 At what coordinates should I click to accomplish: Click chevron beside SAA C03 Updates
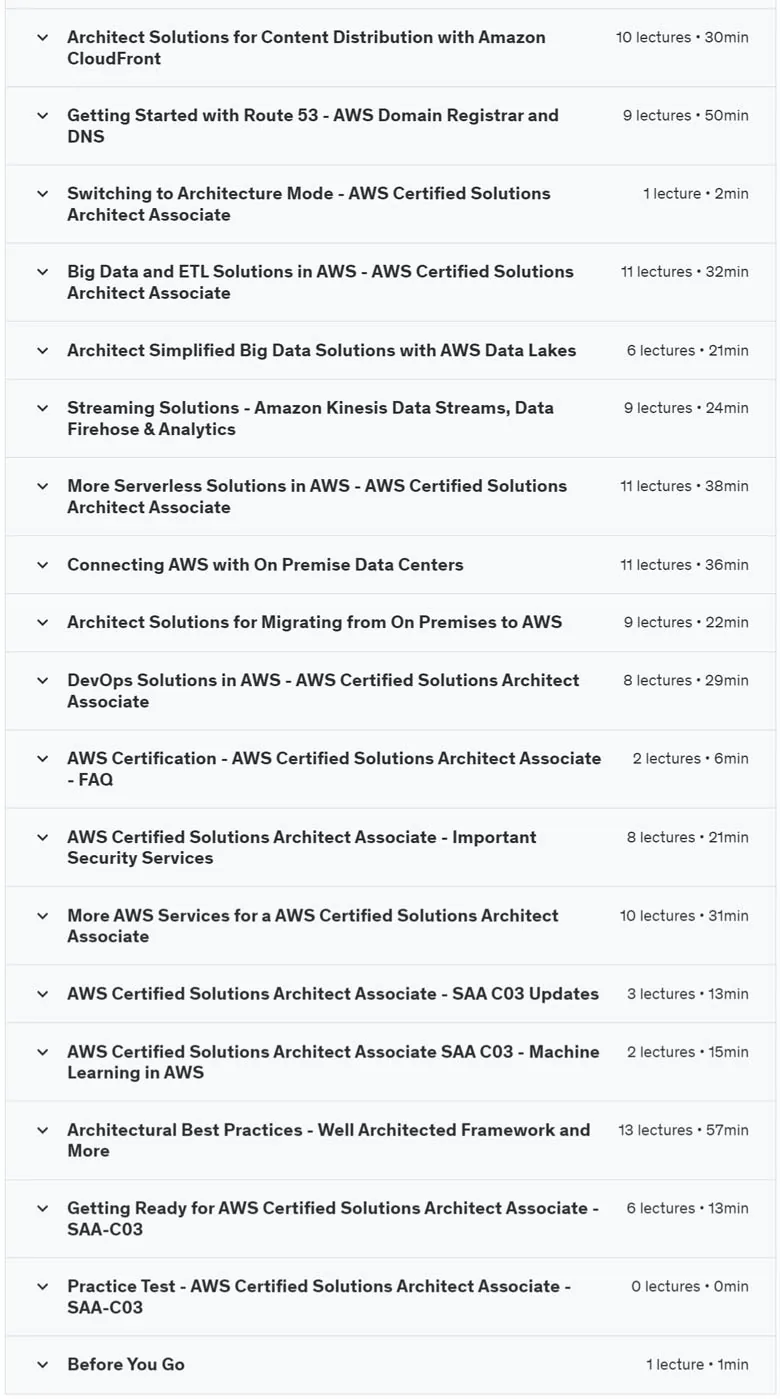tap(42, 994)
